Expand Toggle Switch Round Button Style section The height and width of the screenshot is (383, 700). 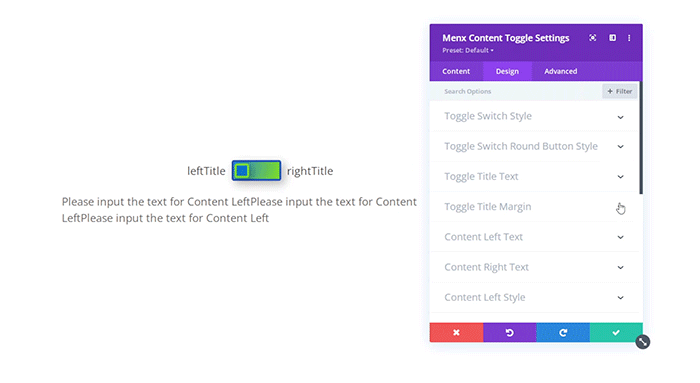click(x=534, y=146)
